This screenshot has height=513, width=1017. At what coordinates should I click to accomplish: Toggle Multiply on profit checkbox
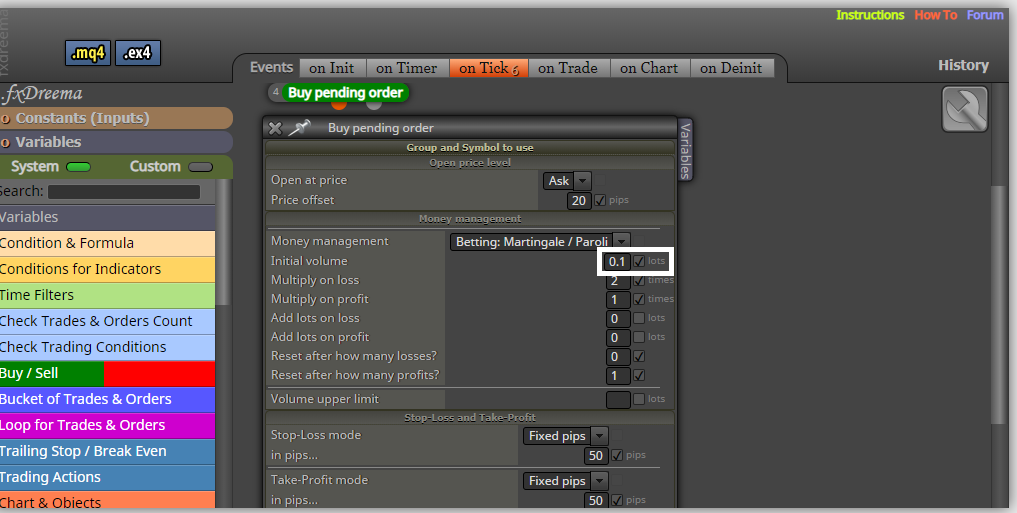[x=639, y=299]
